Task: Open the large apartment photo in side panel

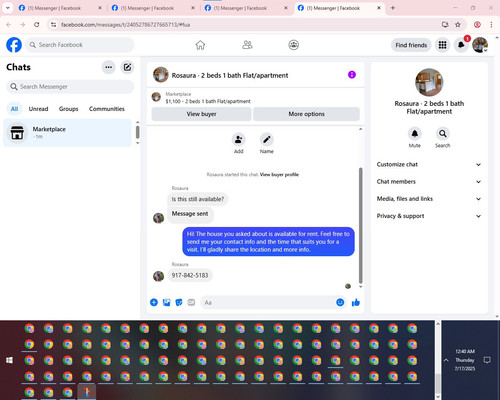Action: click(429, 82)
